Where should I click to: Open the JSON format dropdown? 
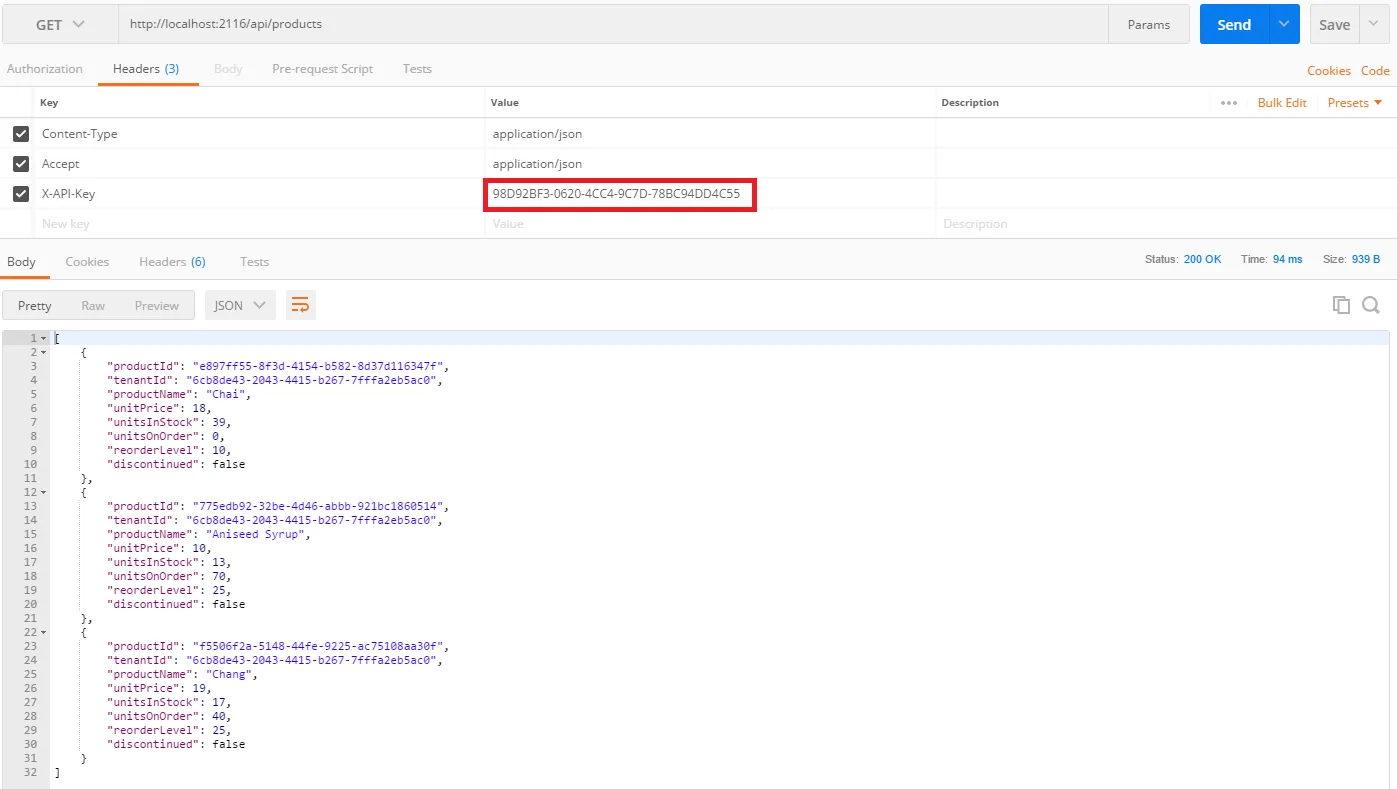[x=240, y=305]
